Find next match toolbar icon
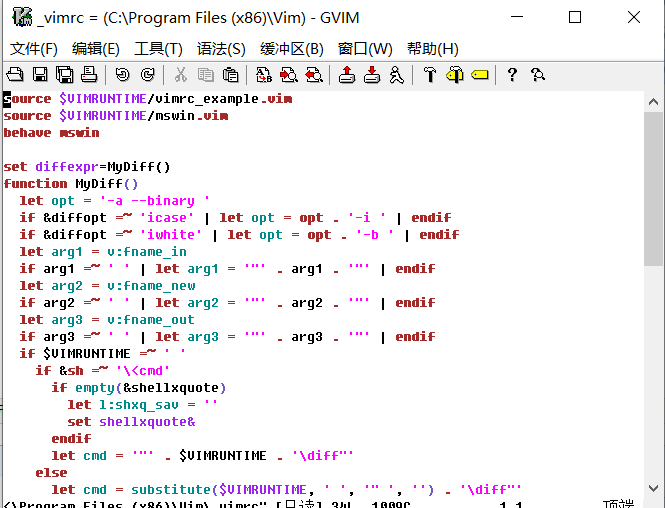The image size is (665, 508). [289, 75]
